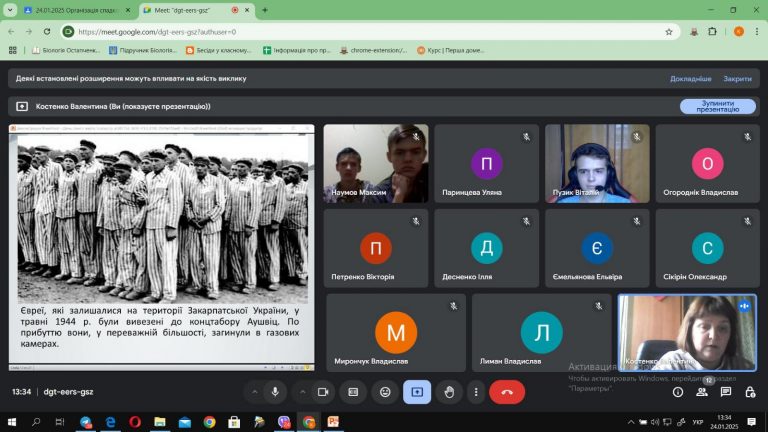
Task: Open the Windows Start menu
Action: coord(12,422)
